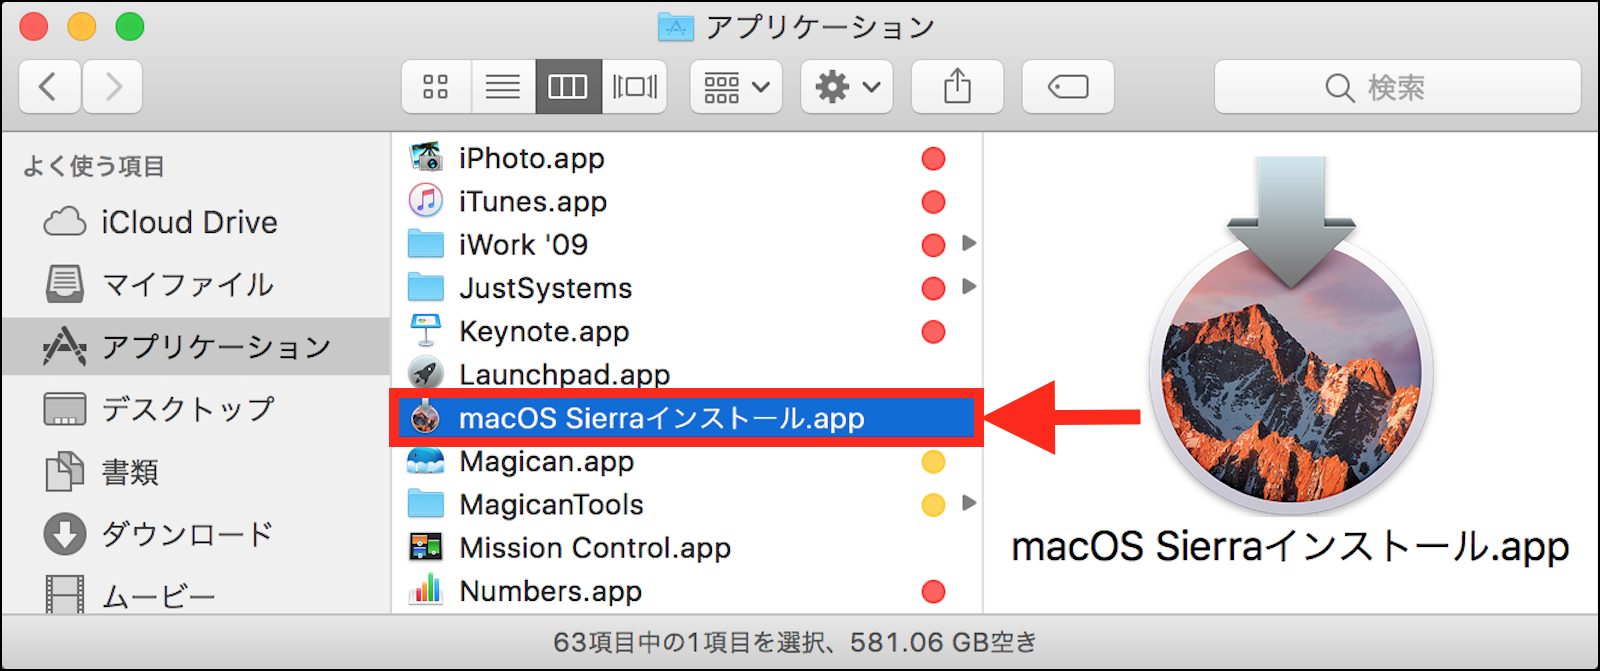Open マイファイル in the sidebar
Viewport: 1600px width, 671px height.
coord(196,285)
